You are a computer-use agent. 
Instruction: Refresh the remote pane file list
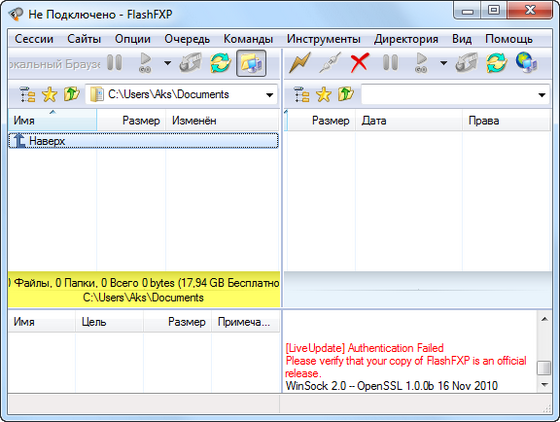point(496,63)
